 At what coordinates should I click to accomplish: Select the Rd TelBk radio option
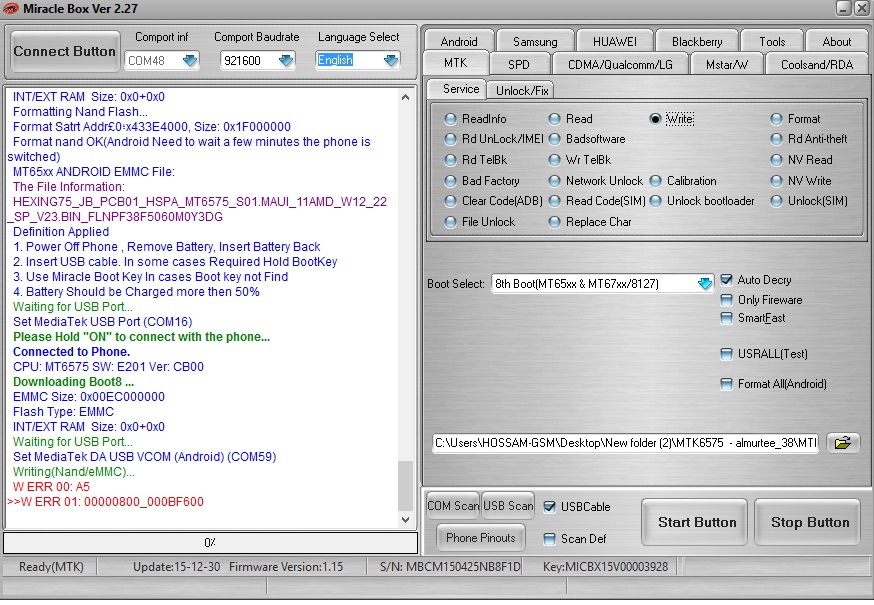[450, 160]
